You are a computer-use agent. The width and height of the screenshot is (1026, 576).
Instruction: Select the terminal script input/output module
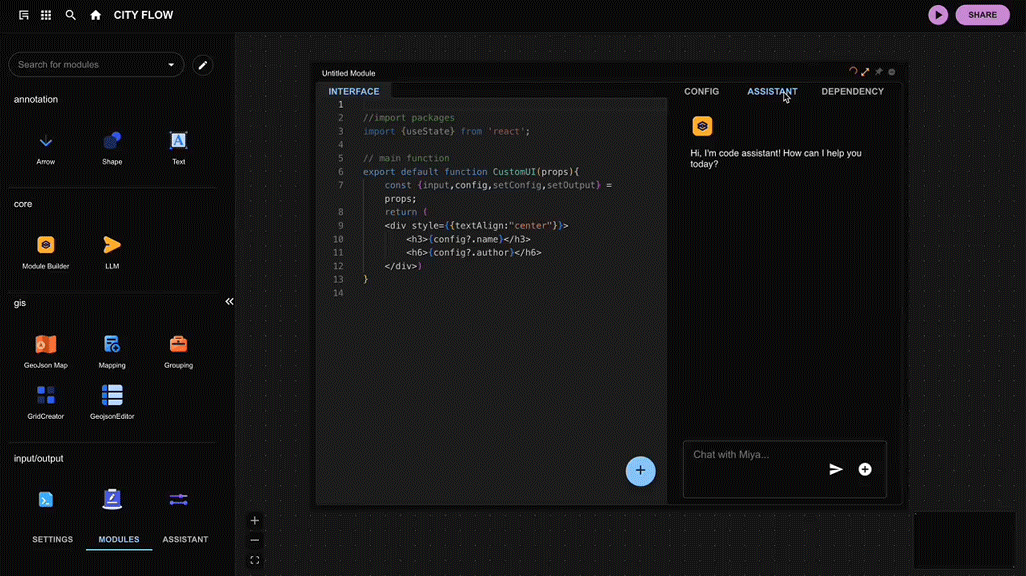pyautogui.click(x=46, y=500)
